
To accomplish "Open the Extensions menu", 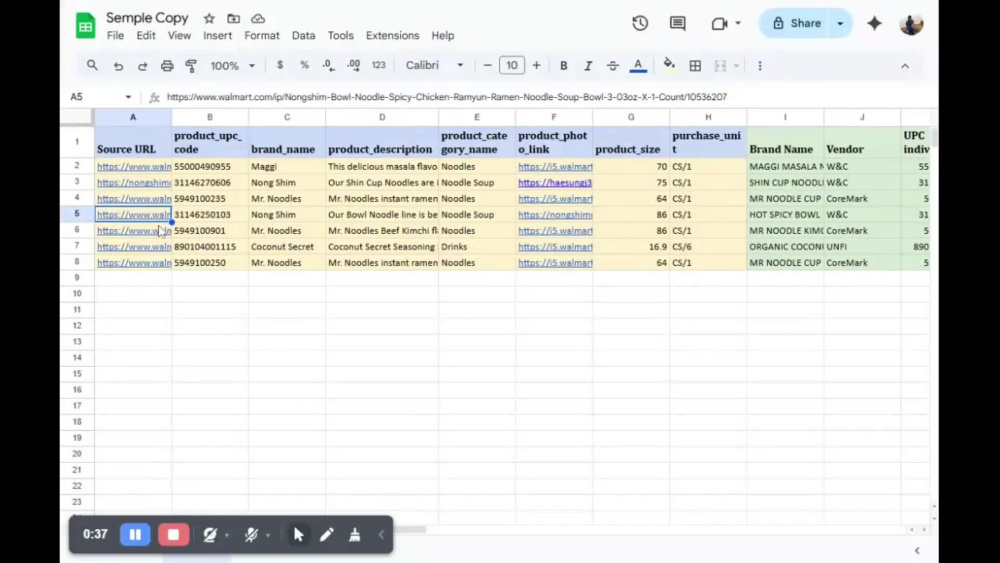I will [392, 36].
